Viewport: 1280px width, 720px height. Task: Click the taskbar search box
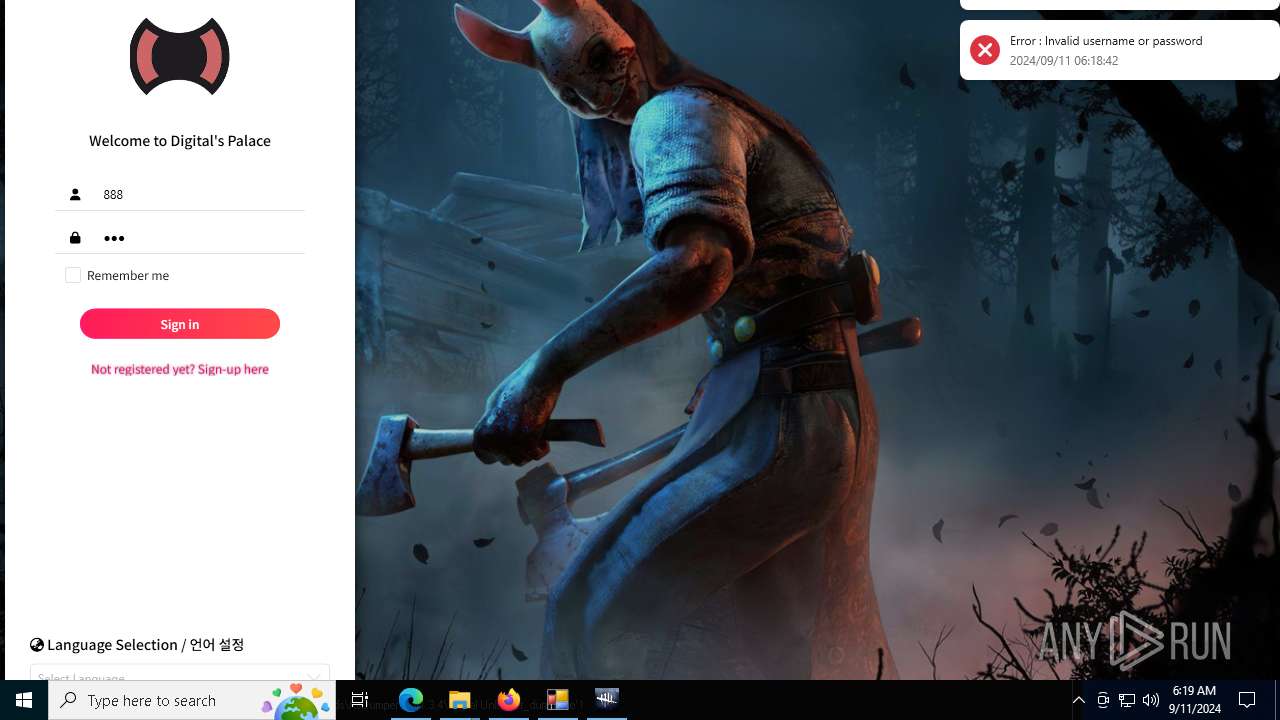point(192,700)
